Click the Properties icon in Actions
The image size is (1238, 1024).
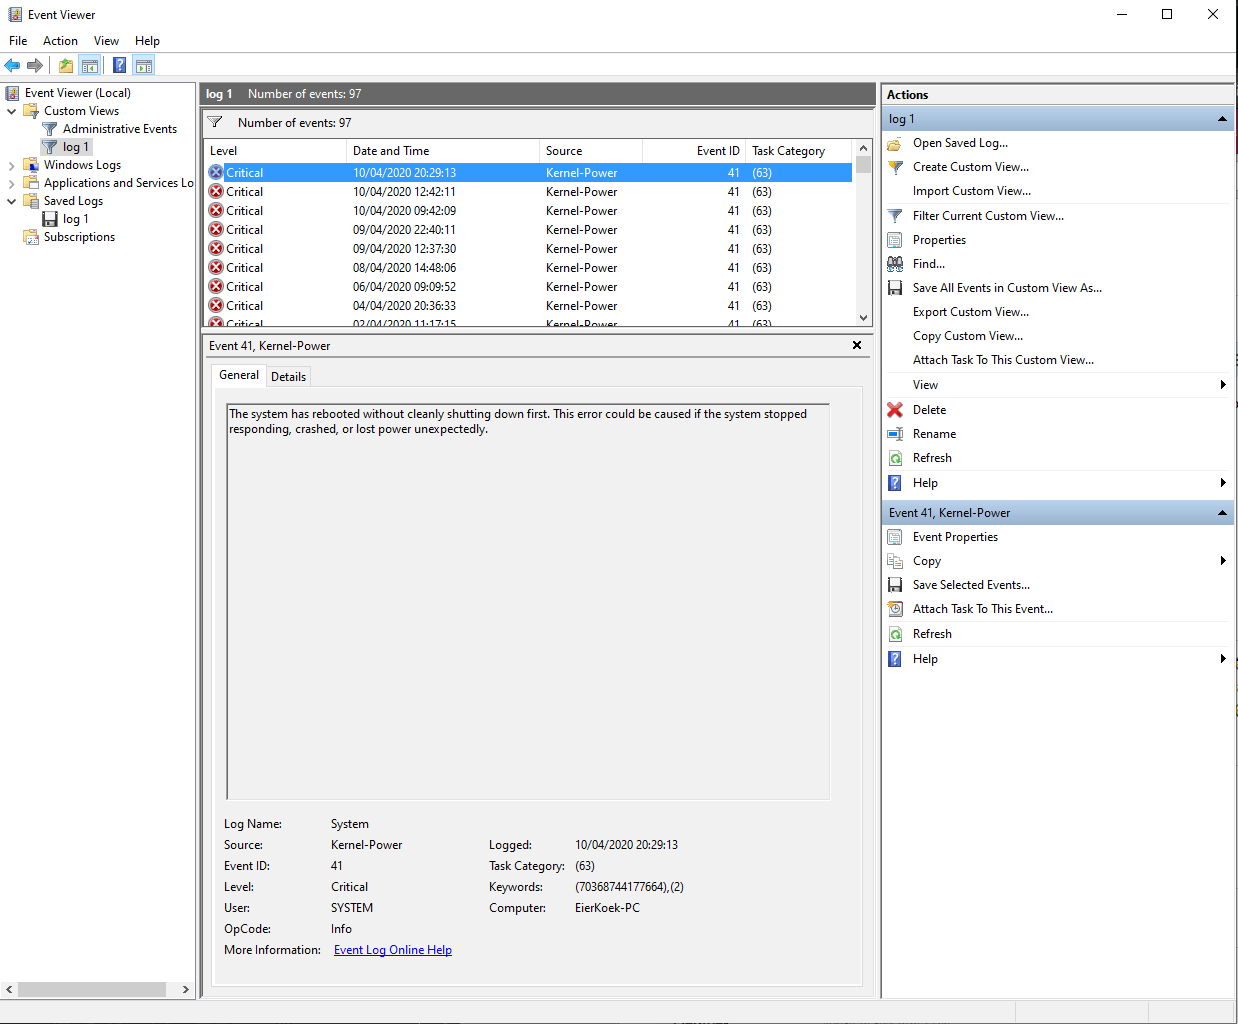pyautogui.click(x=895, y=240)
